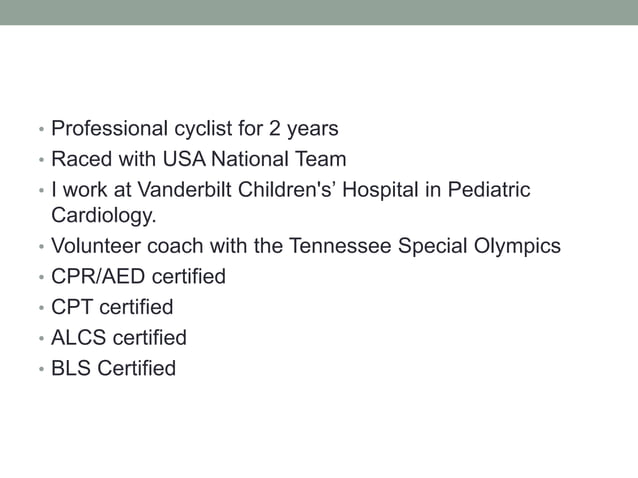Click the bullet before 'Raced with USA'
The width and height of the screenshot is (638, 478).
(x=41, y=160)
